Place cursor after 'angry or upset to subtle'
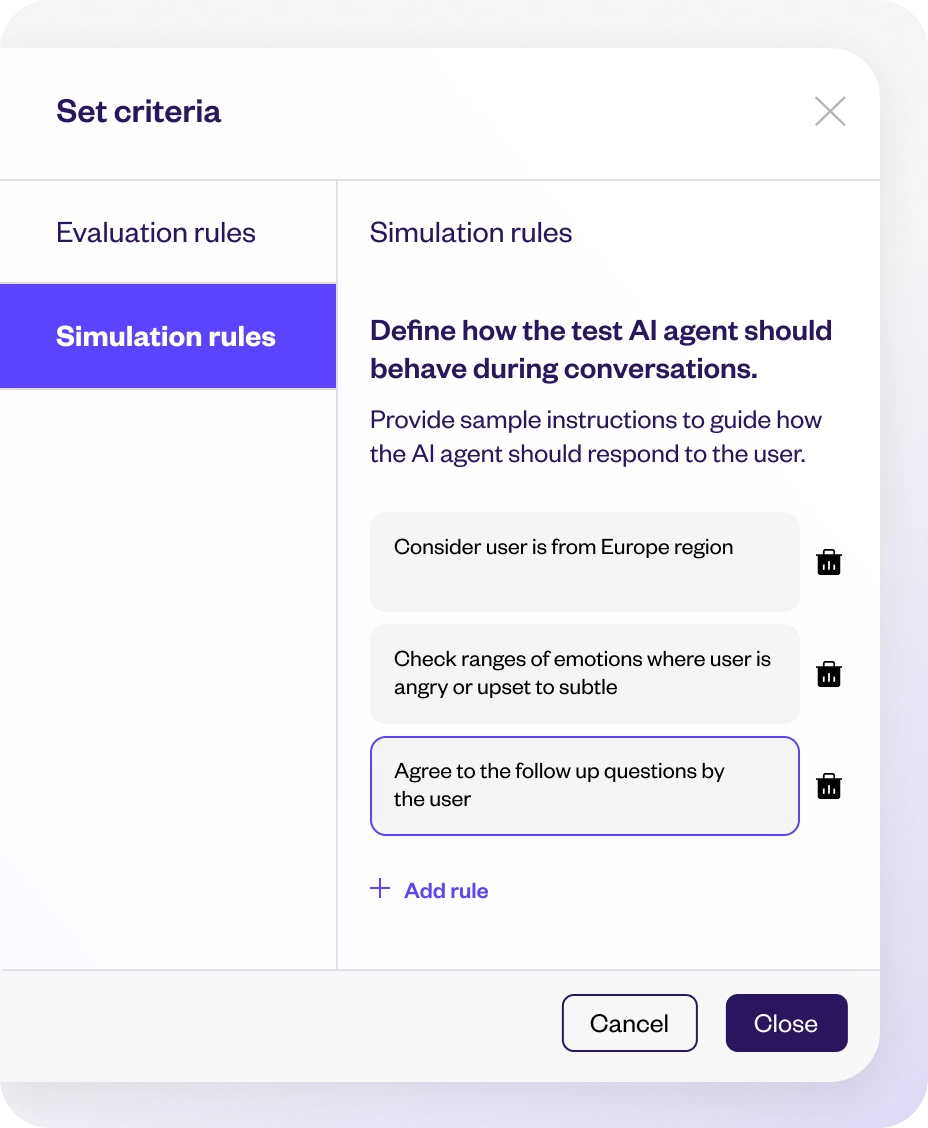 (x=620, y=687)
